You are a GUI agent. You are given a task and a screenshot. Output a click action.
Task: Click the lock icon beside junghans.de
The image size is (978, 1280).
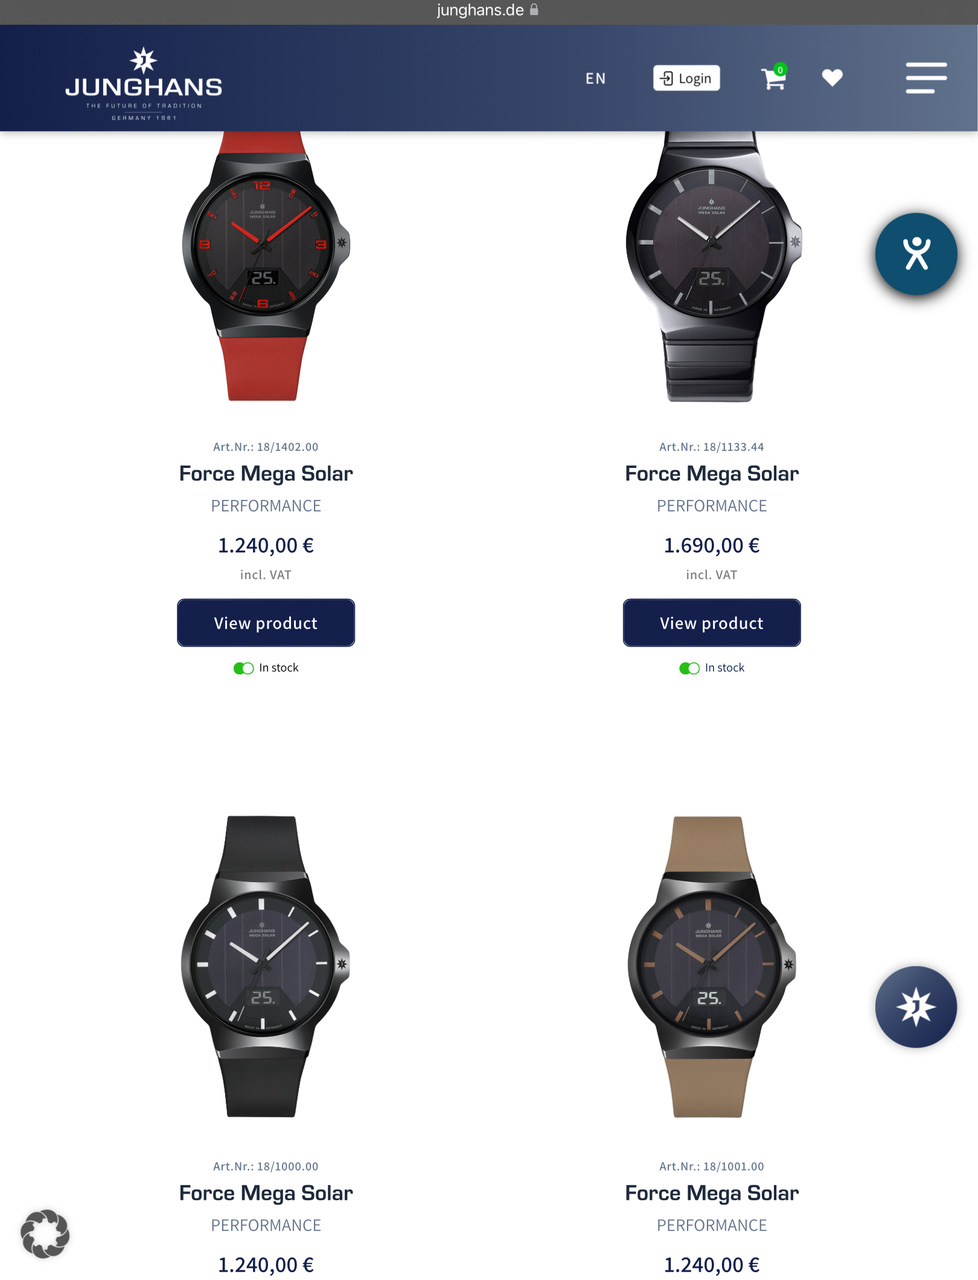point(534,10)
